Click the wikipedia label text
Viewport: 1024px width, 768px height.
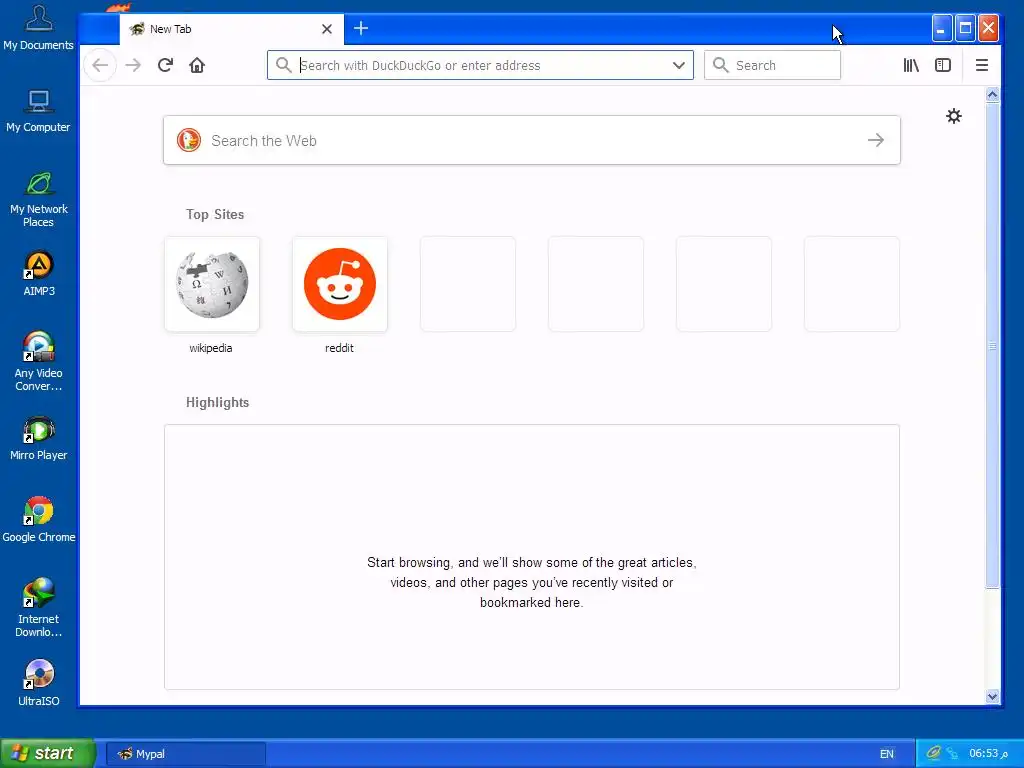coord(211,348)
